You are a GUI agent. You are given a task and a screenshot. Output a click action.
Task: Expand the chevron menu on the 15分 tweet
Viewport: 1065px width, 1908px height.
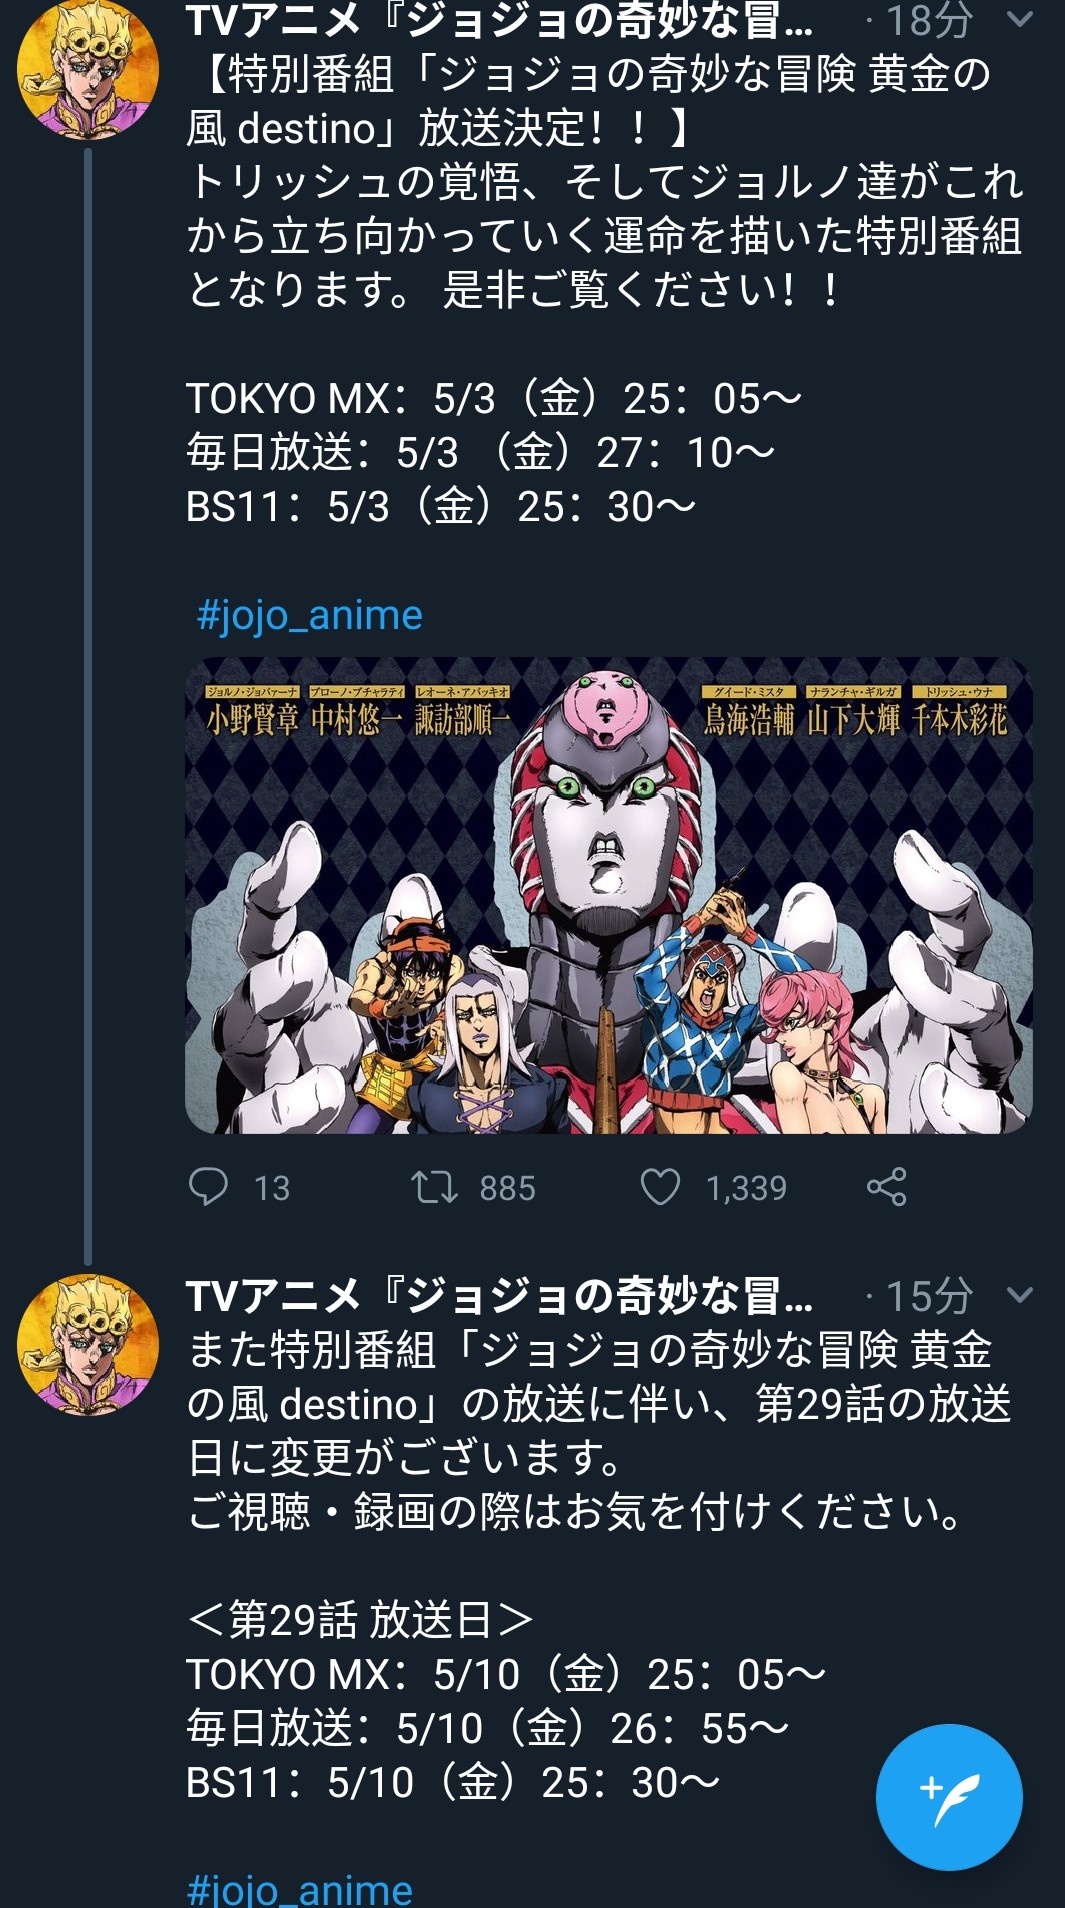coord(1019,1295)
